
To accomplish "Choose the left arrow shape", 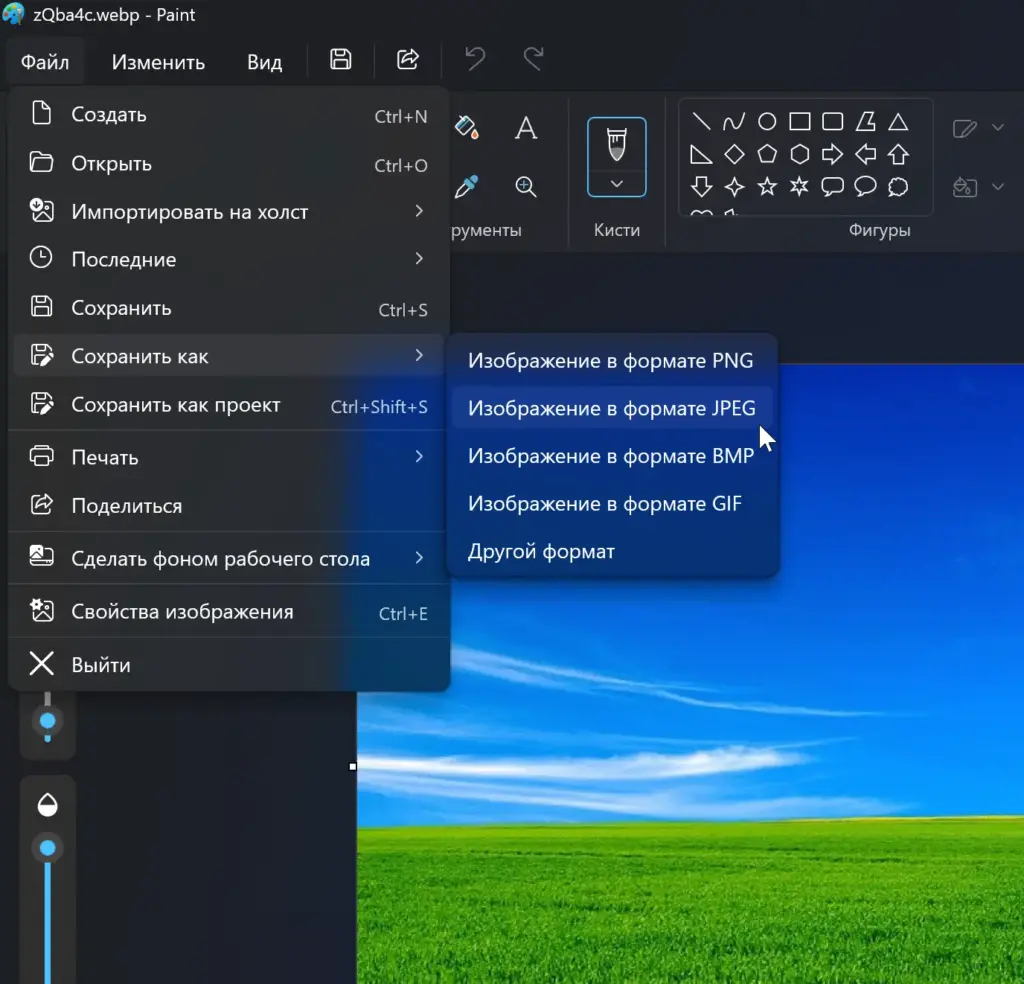I will 865,155.
